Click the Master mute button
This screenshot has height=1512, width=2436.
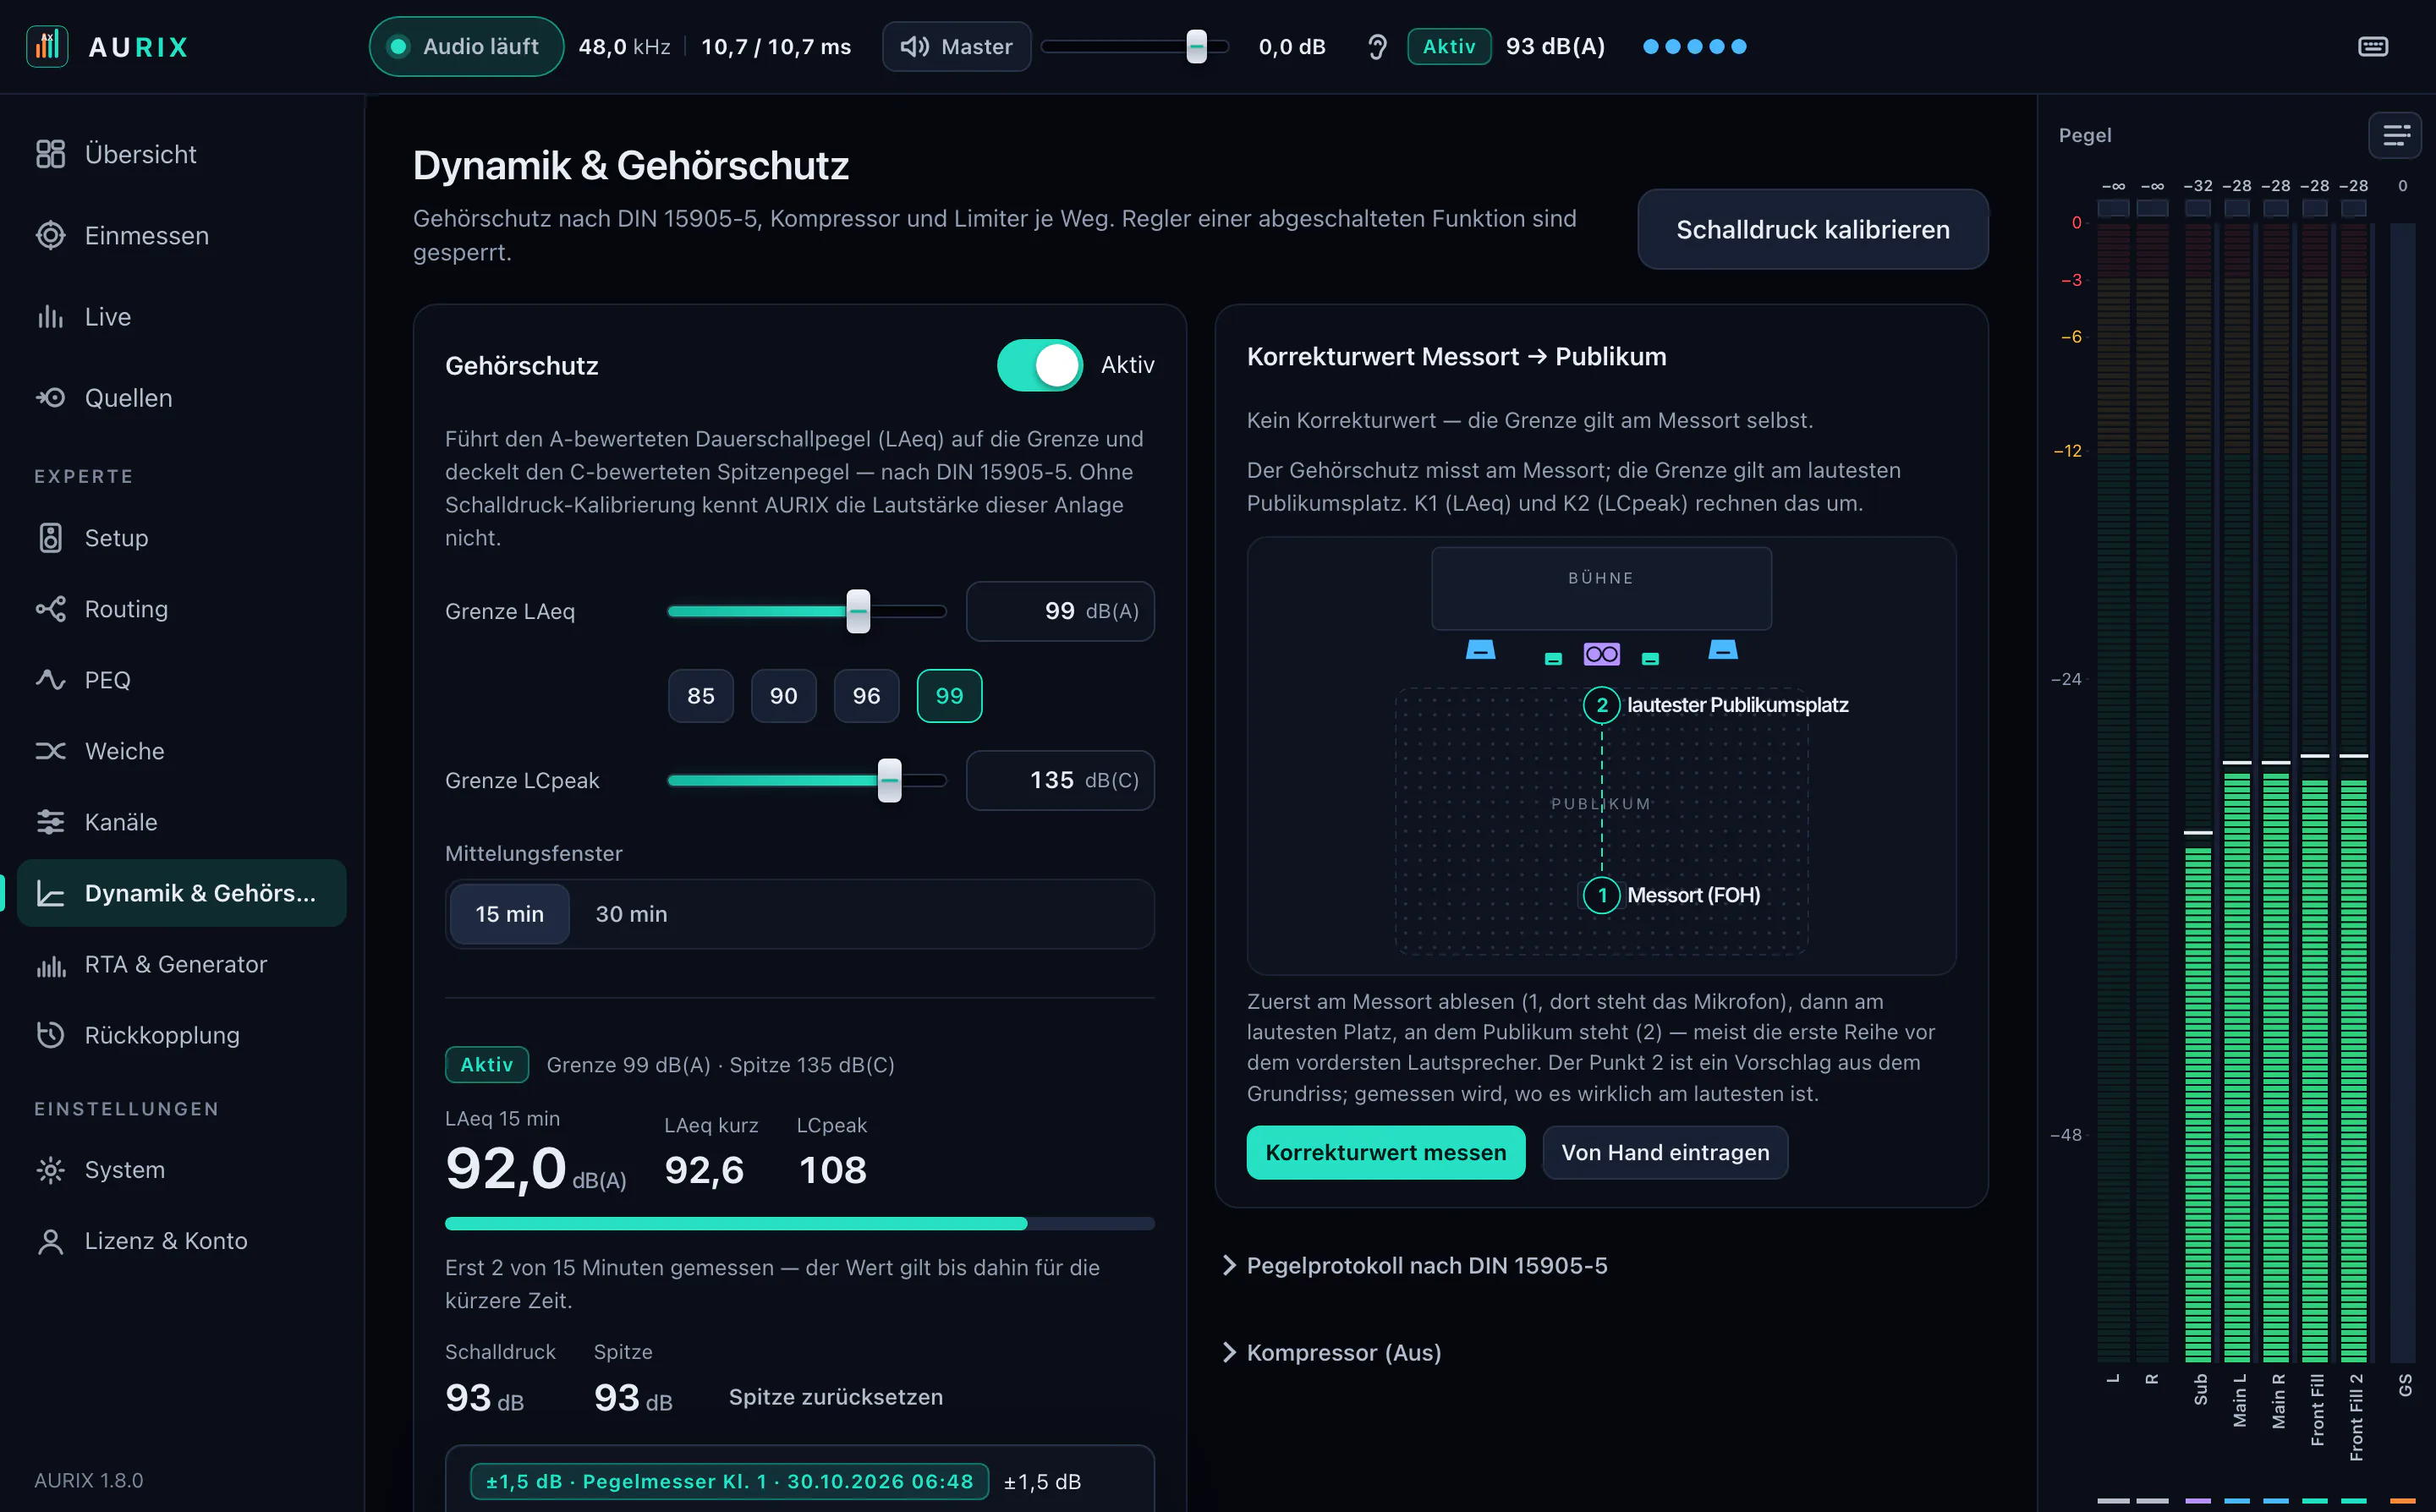coord(956,47)
